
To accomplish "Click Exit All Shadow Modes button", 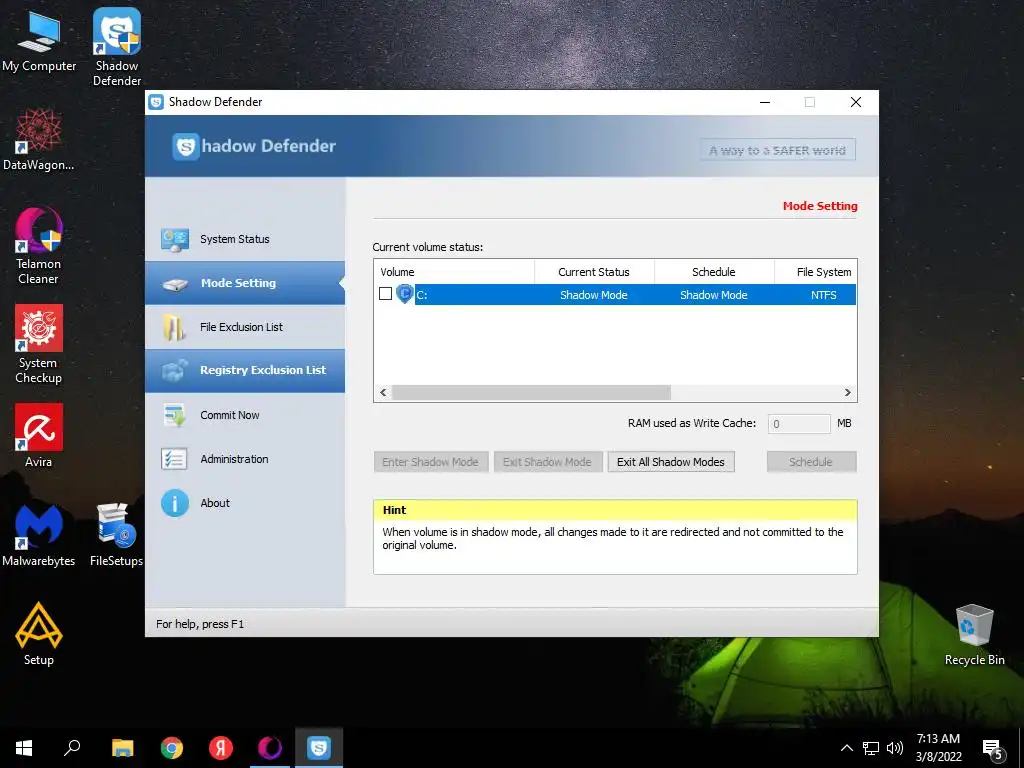I will pos(671,462).
